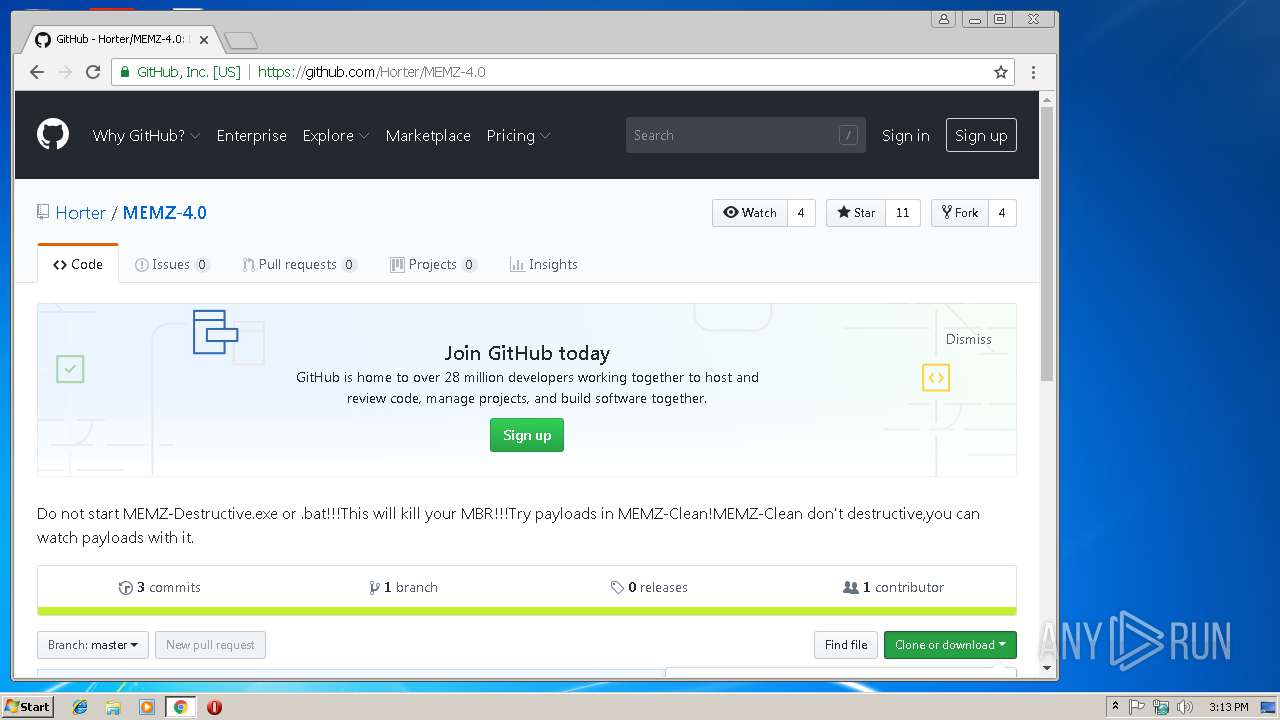Click the green Sign up banner button

tap(527, 435)
